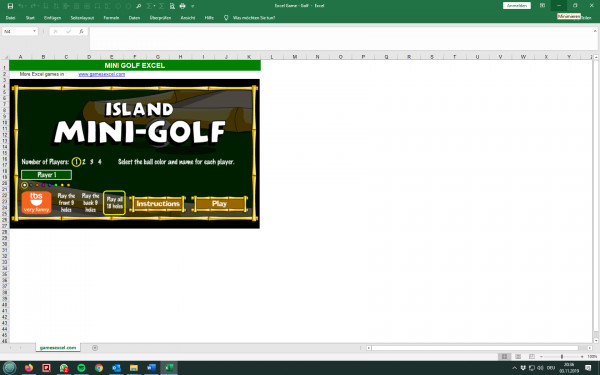Open Spotify from the taskbar
Image resolution: width=600 pixels, height=375 pixels.
(81, 368)
